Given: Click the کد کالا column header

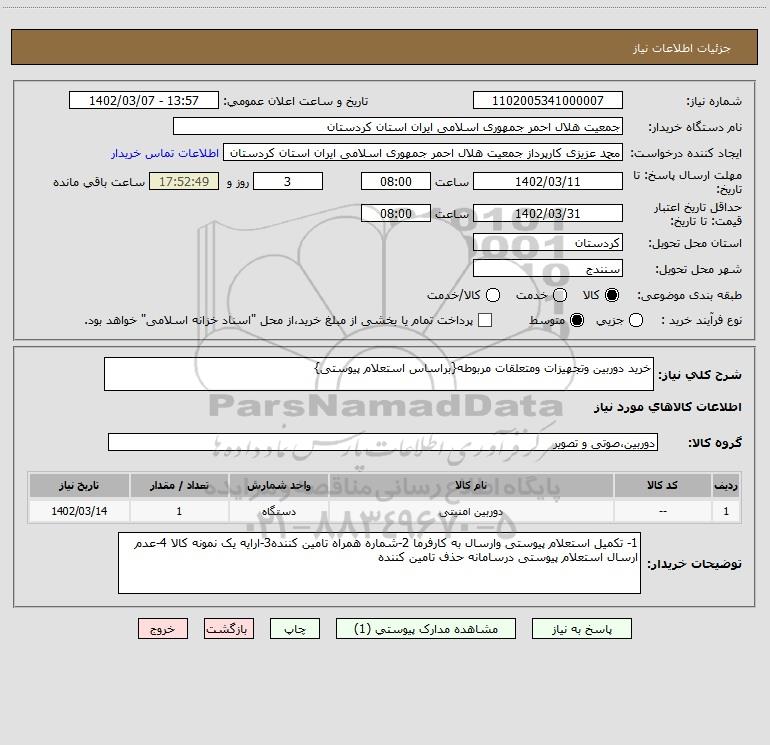Looking at the screenshot, I should pos(662,486).
